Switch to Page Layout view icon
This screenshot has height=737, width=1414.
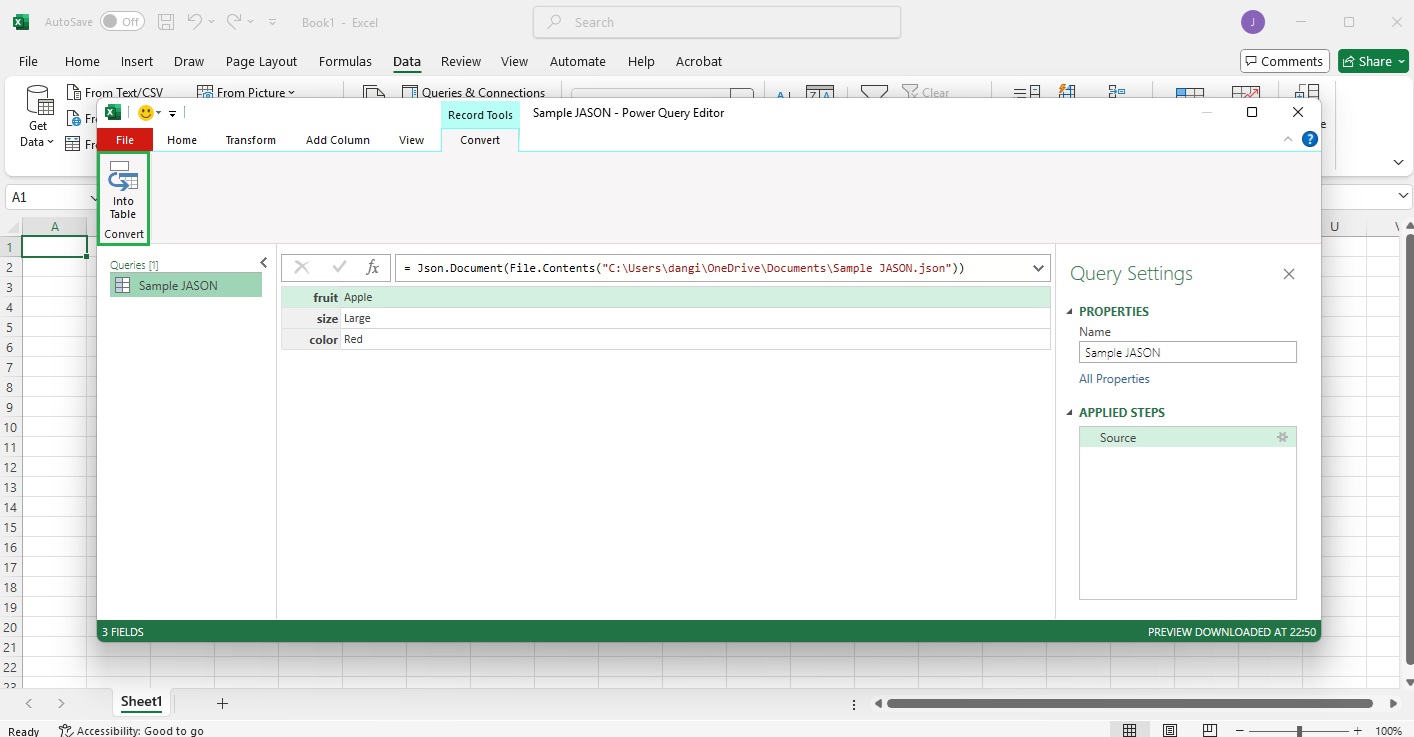(x=1170, y=730)
